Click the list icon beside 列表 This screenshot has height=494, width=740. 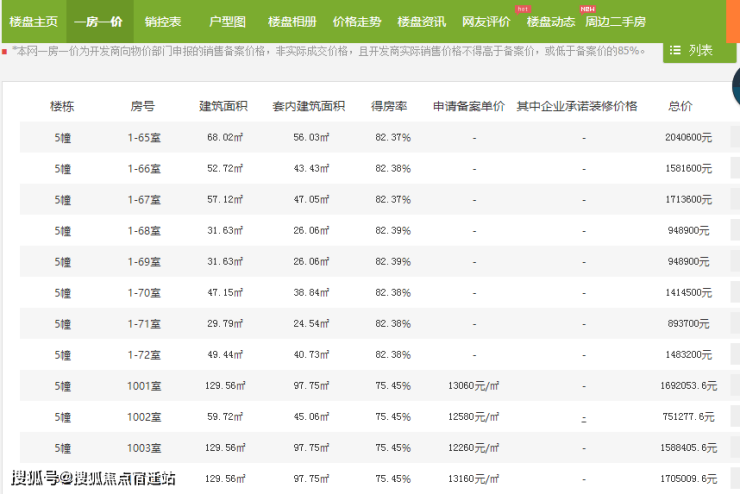[675, 50]
